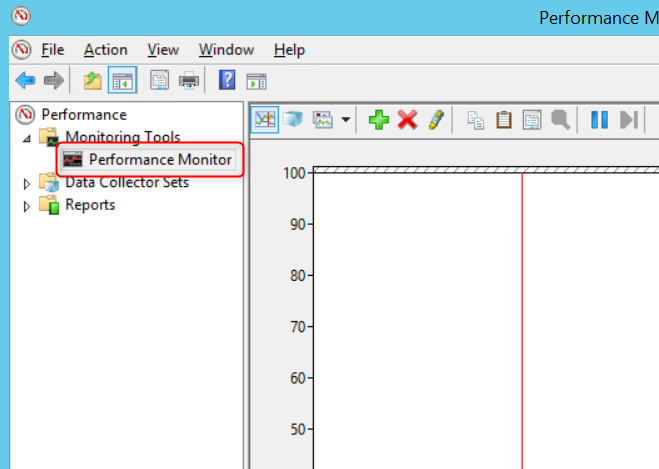Open the Window menu
The width and height of the screenshot is (659, 469).
coord(226,50)
